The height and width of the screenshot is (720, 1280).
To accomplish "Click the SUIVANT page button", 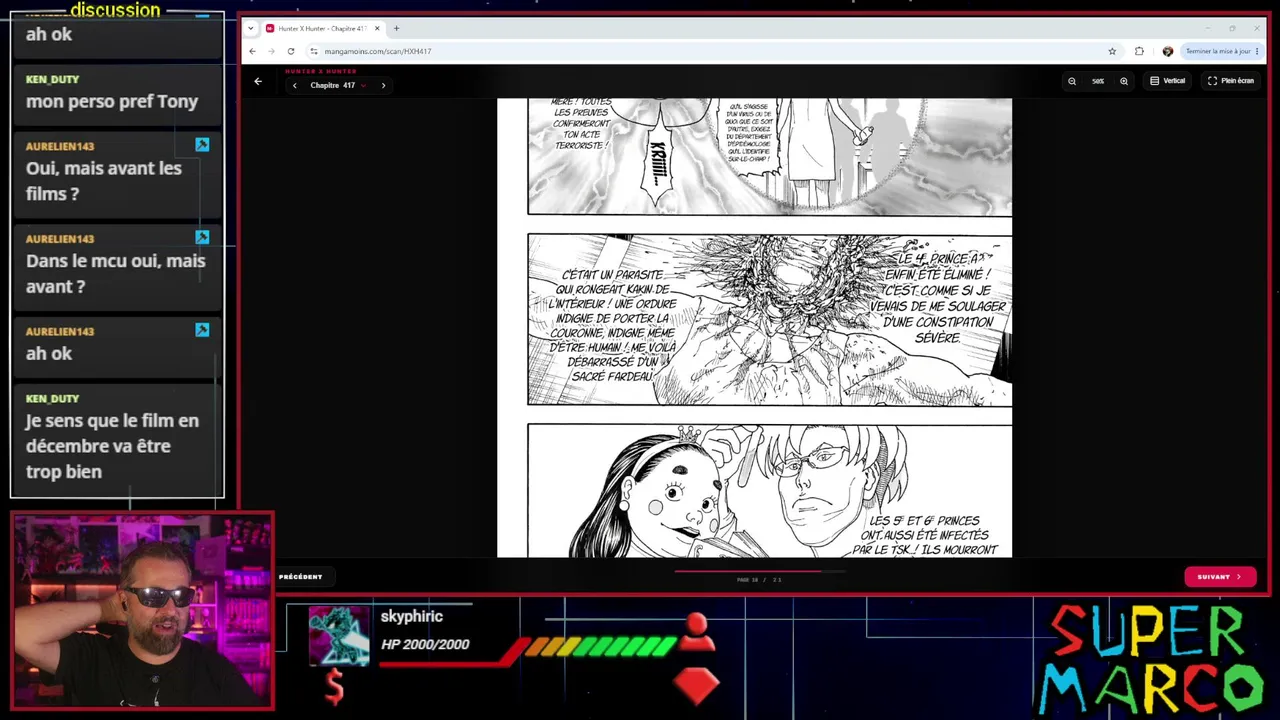I will (x=1220, y=577).
